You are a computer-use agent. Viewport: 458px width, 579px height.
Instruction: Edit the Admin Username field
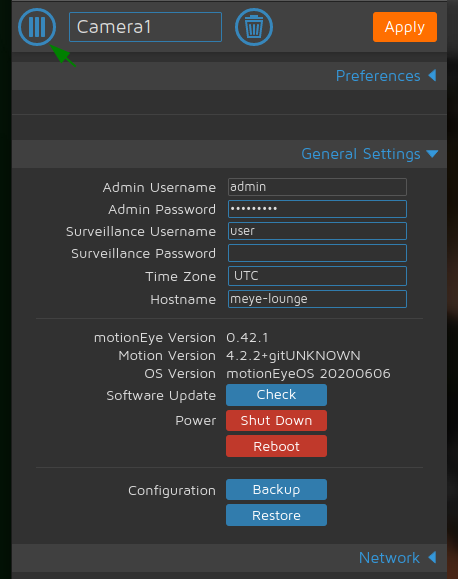tap(317, 187)
